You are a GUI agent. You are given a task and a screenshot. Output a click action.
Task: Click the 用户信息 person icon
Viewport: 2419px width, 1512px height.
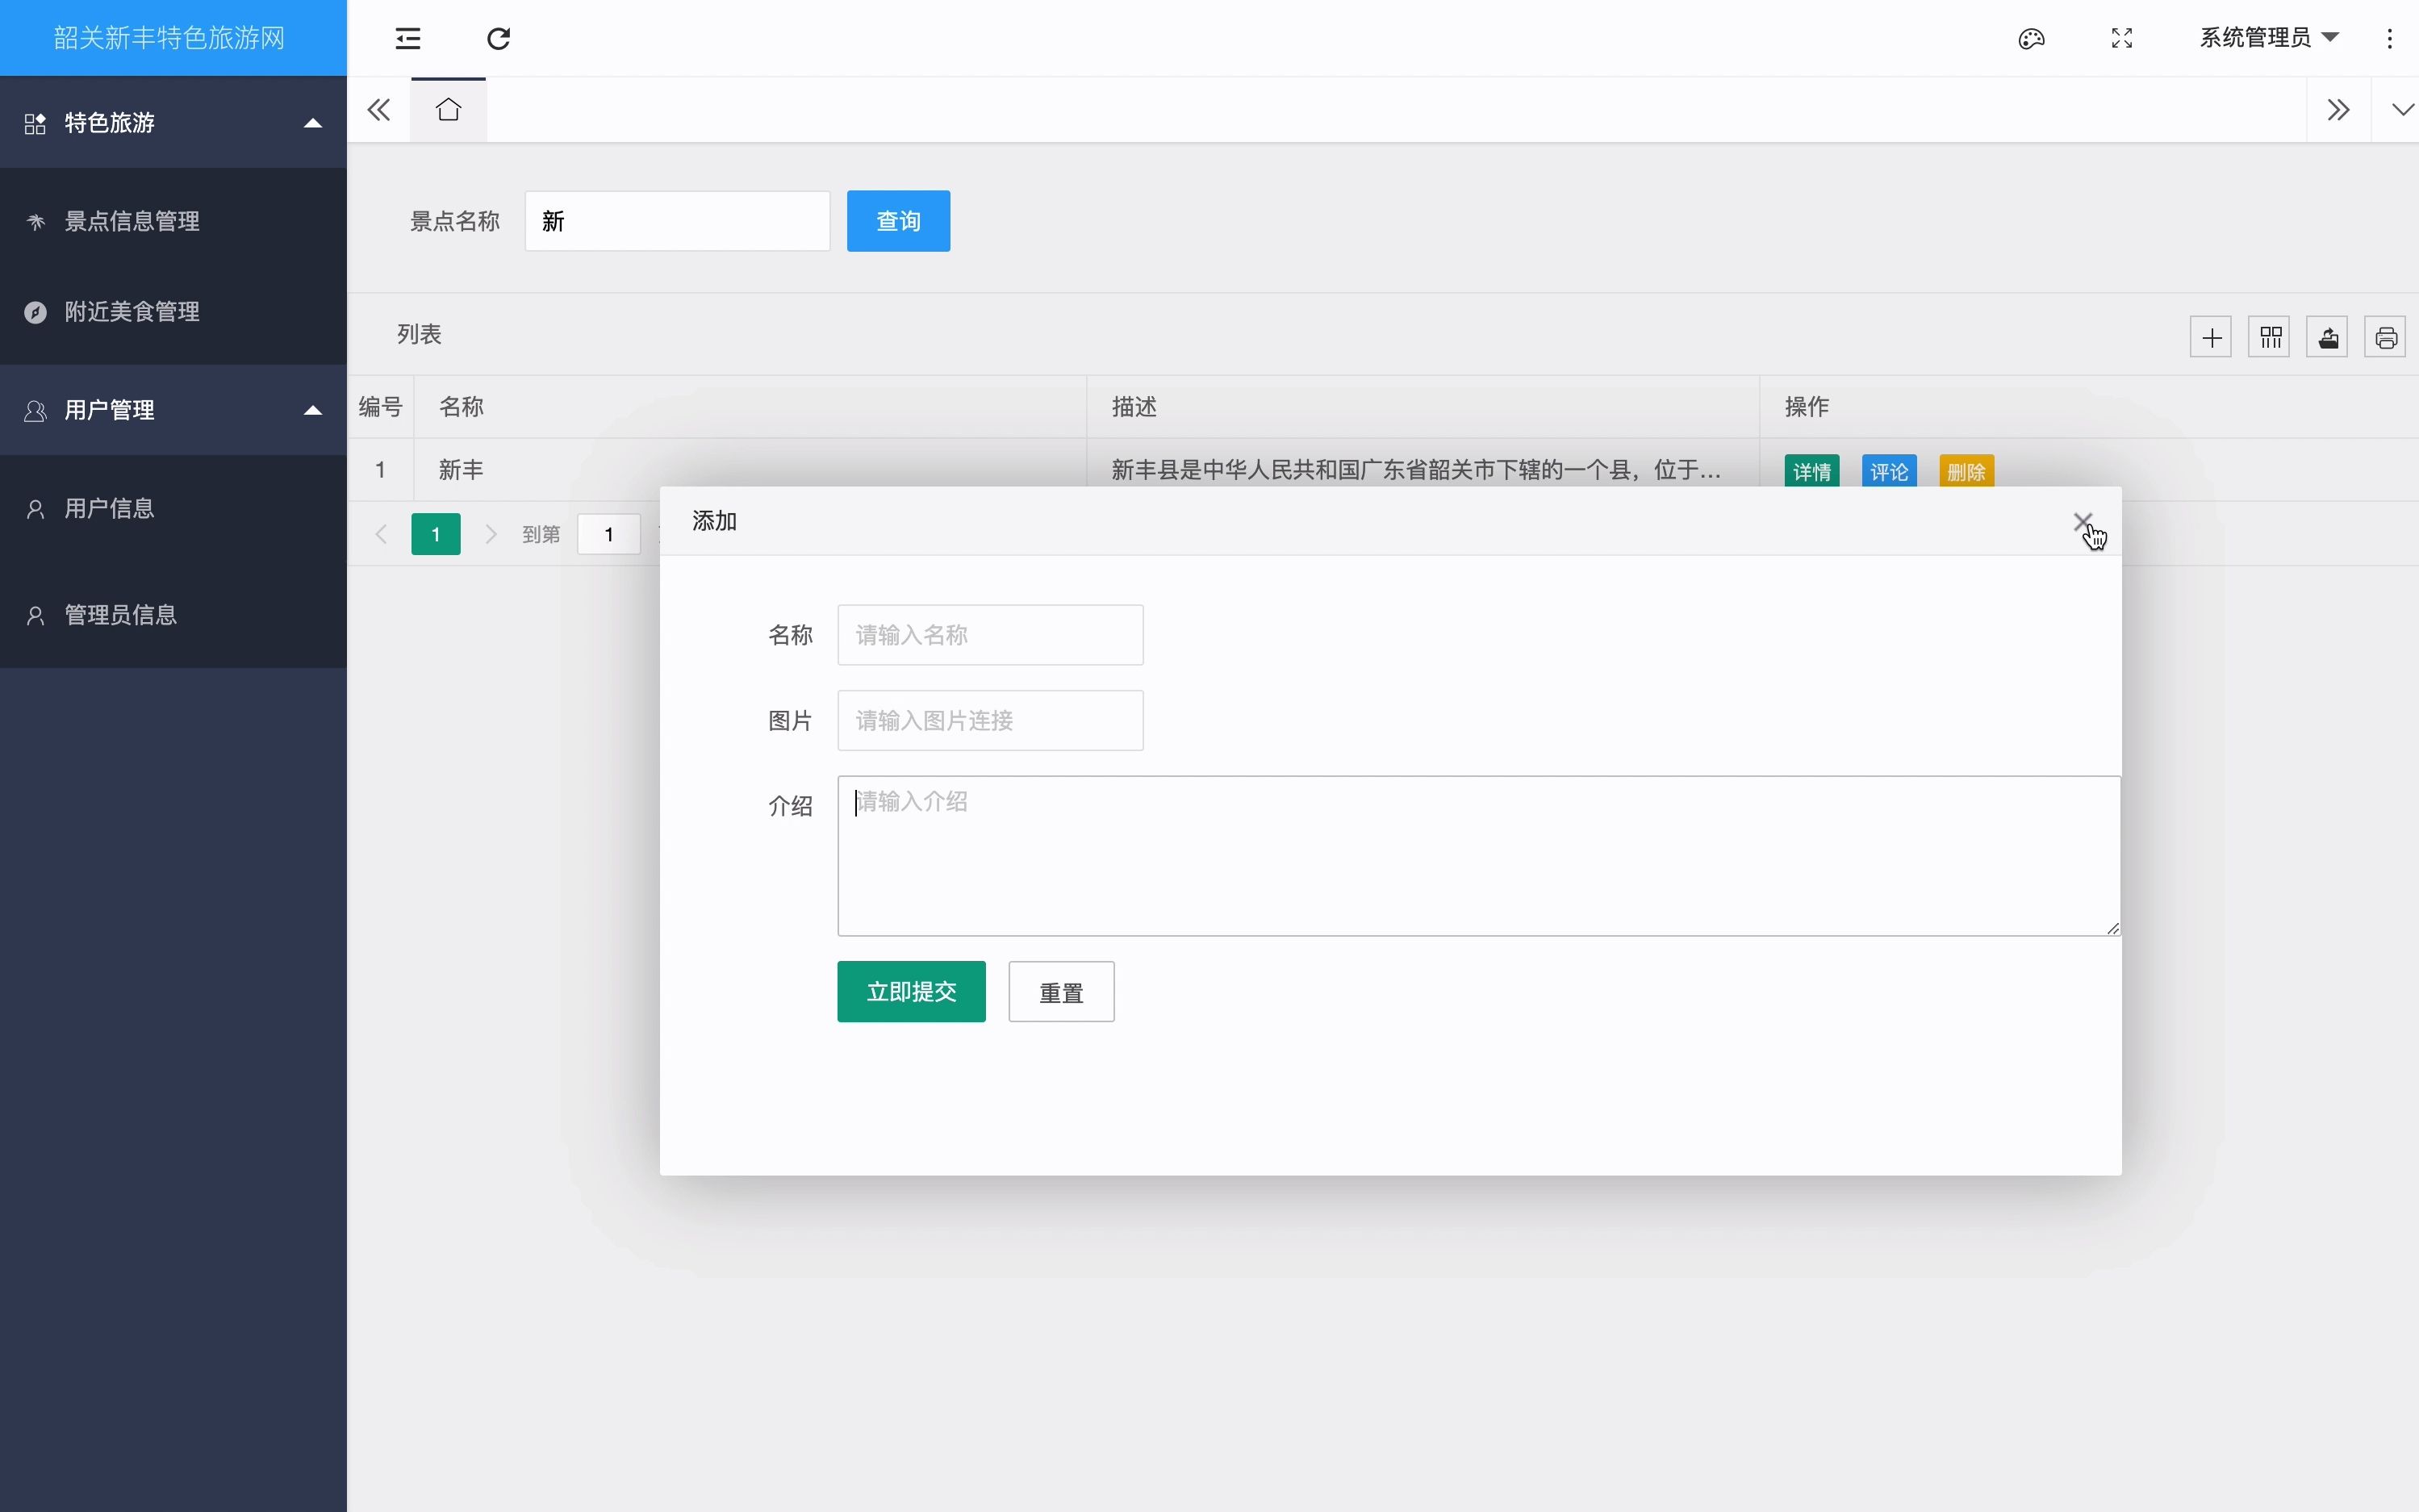click(36, 510)
